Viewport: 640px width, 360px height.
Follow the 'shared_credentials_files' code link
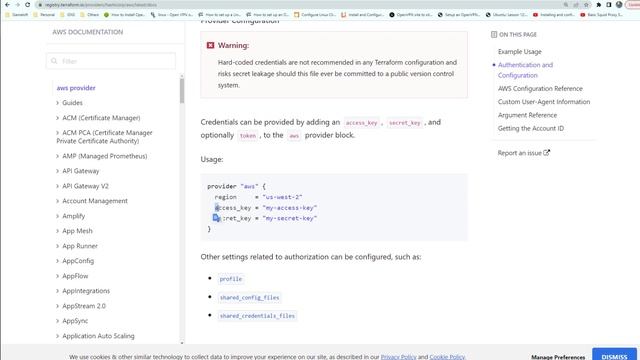tap(257, 316)
